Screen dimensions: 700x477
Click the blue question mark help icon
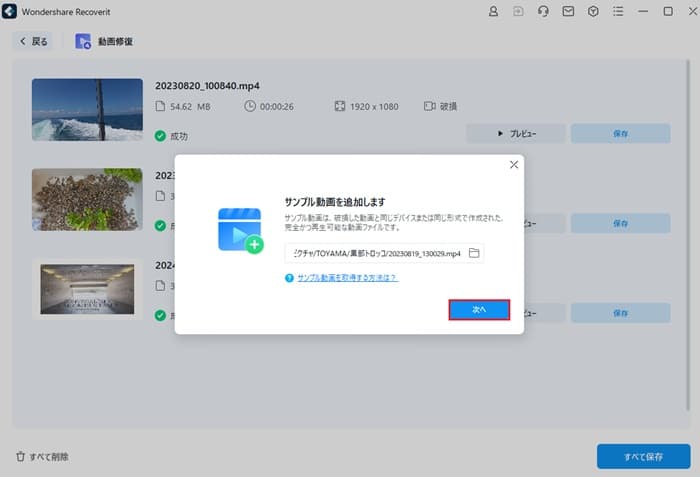click(x=289, y=278)
